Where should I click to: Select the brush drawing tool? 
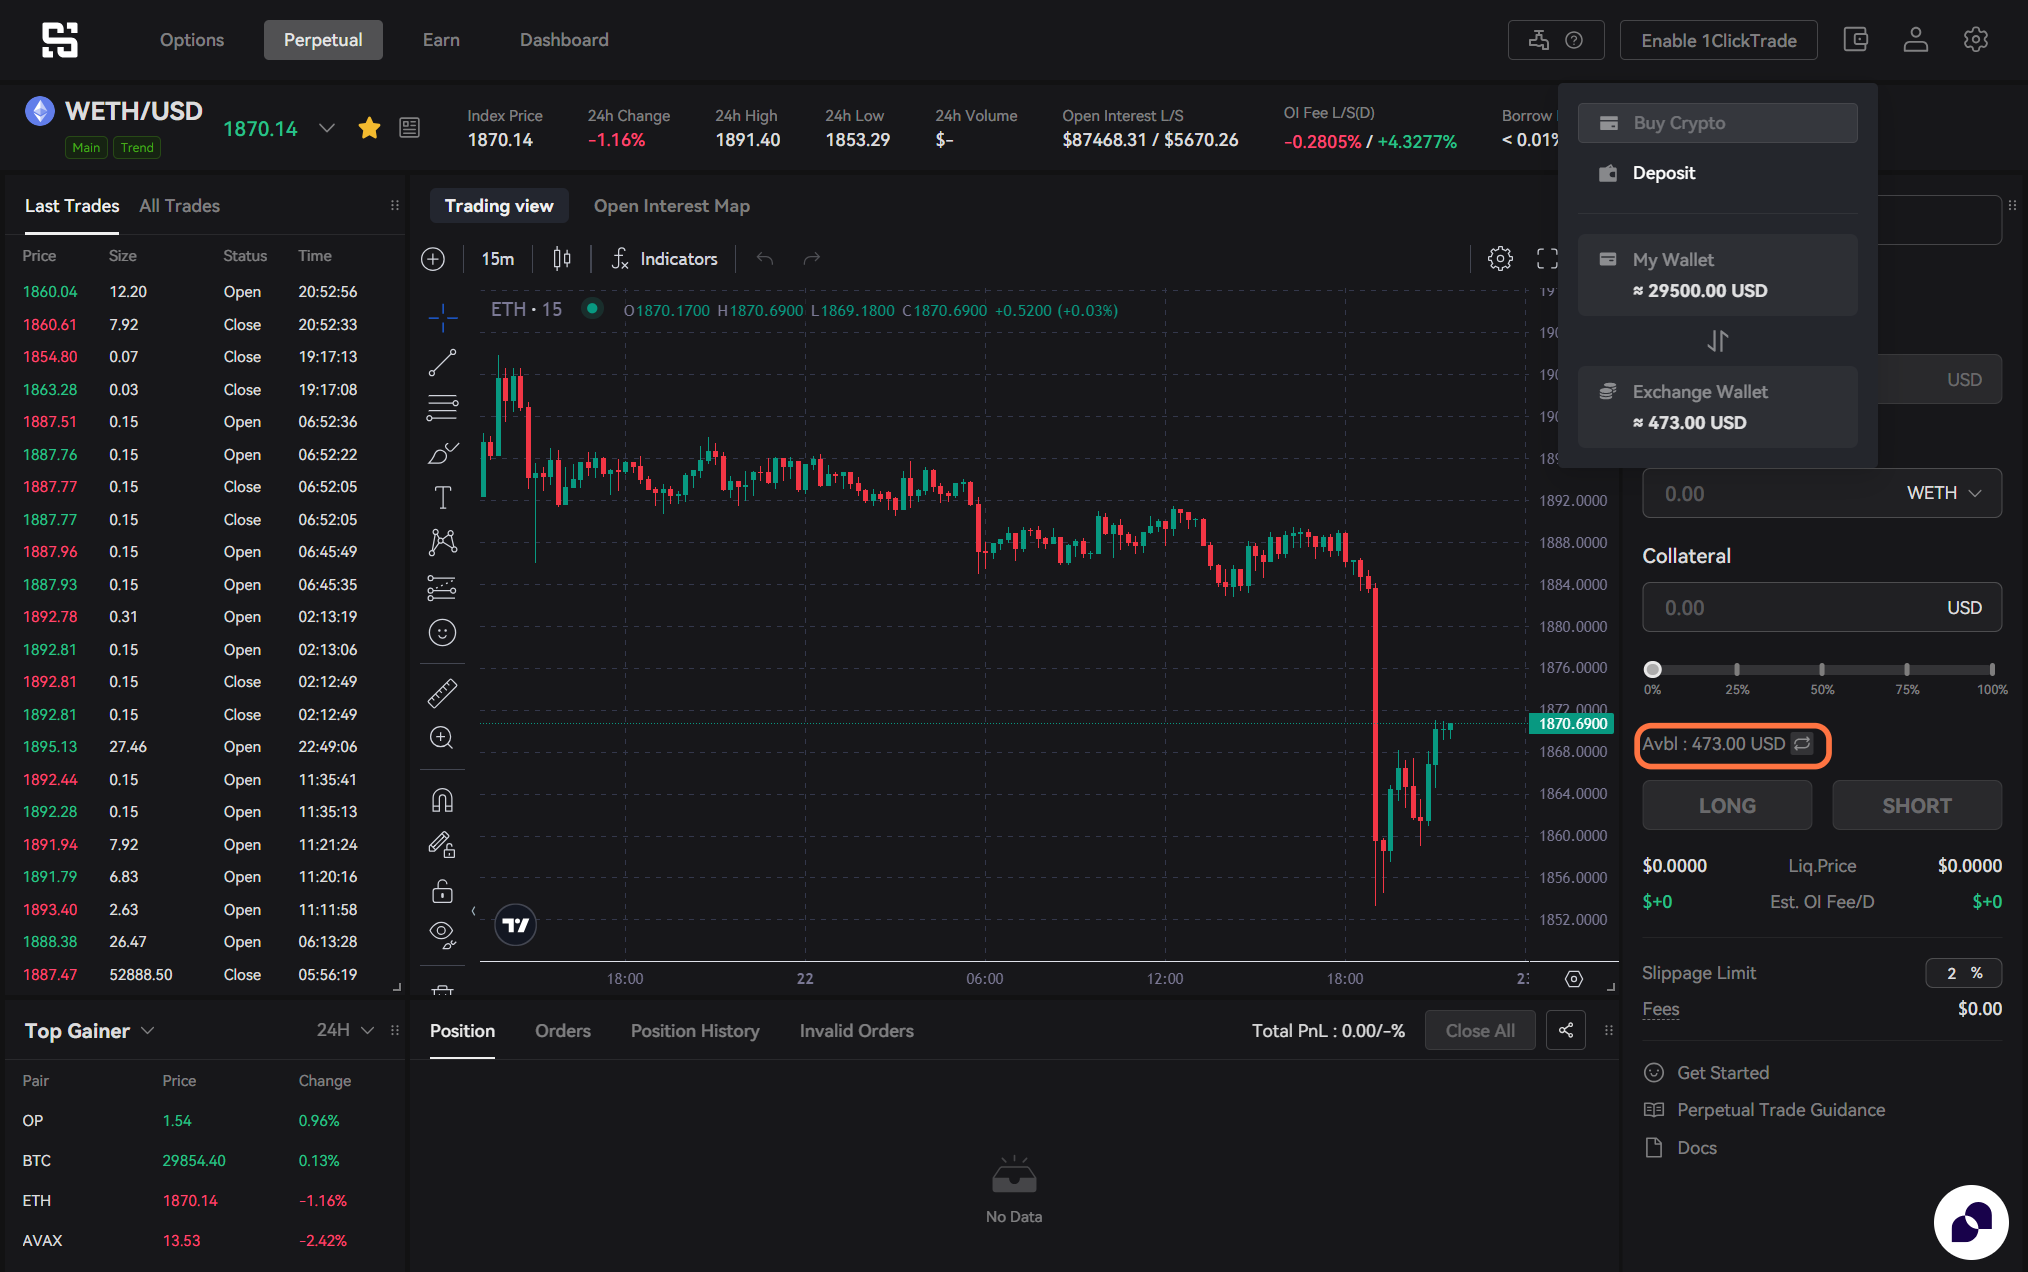pyautogui.click(x=442, y=453)
